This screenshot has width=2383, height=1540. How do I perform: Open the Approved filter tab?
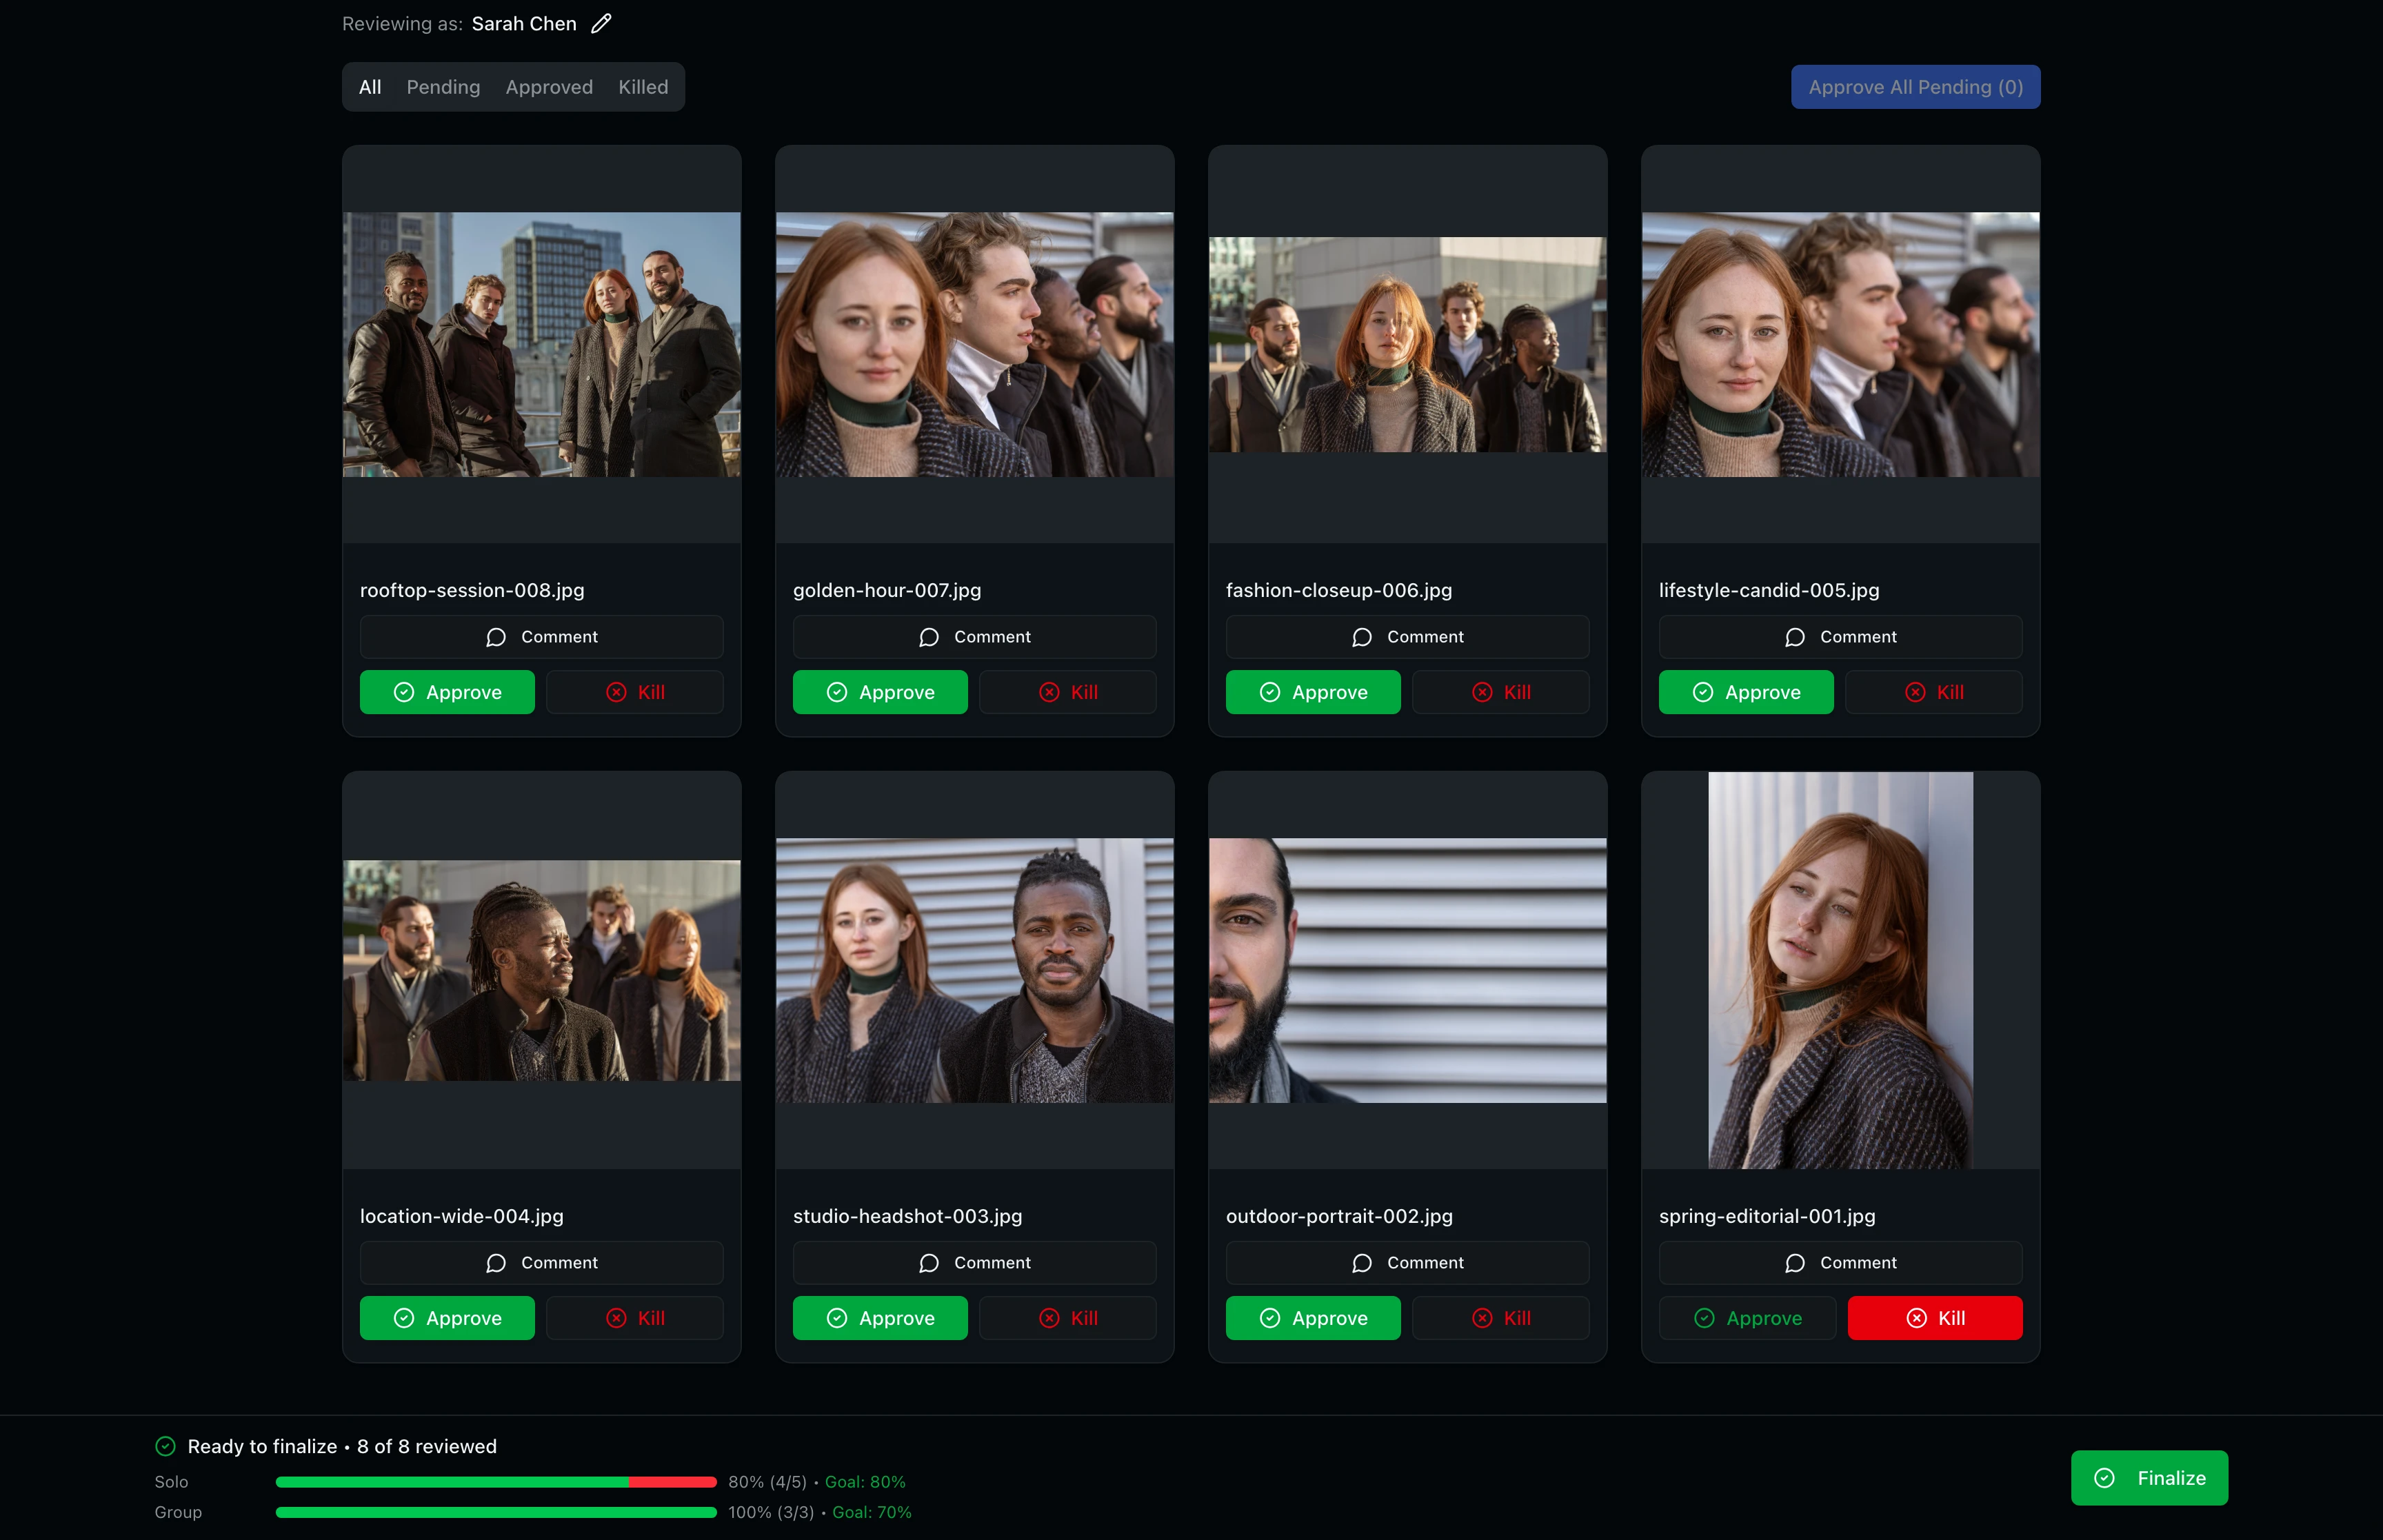tap(548, 87)
